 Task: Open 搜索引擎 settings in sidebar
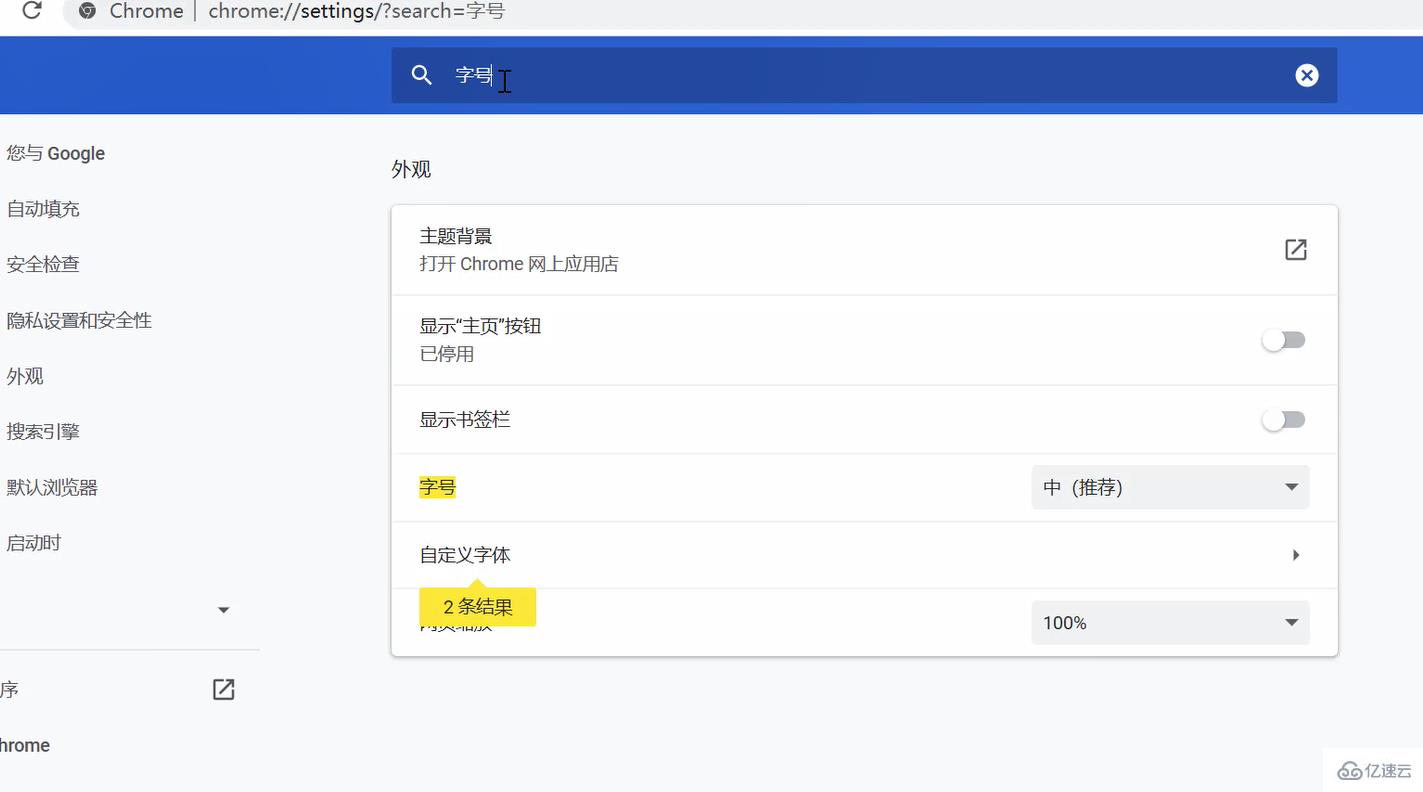click(x=43, y=431)
